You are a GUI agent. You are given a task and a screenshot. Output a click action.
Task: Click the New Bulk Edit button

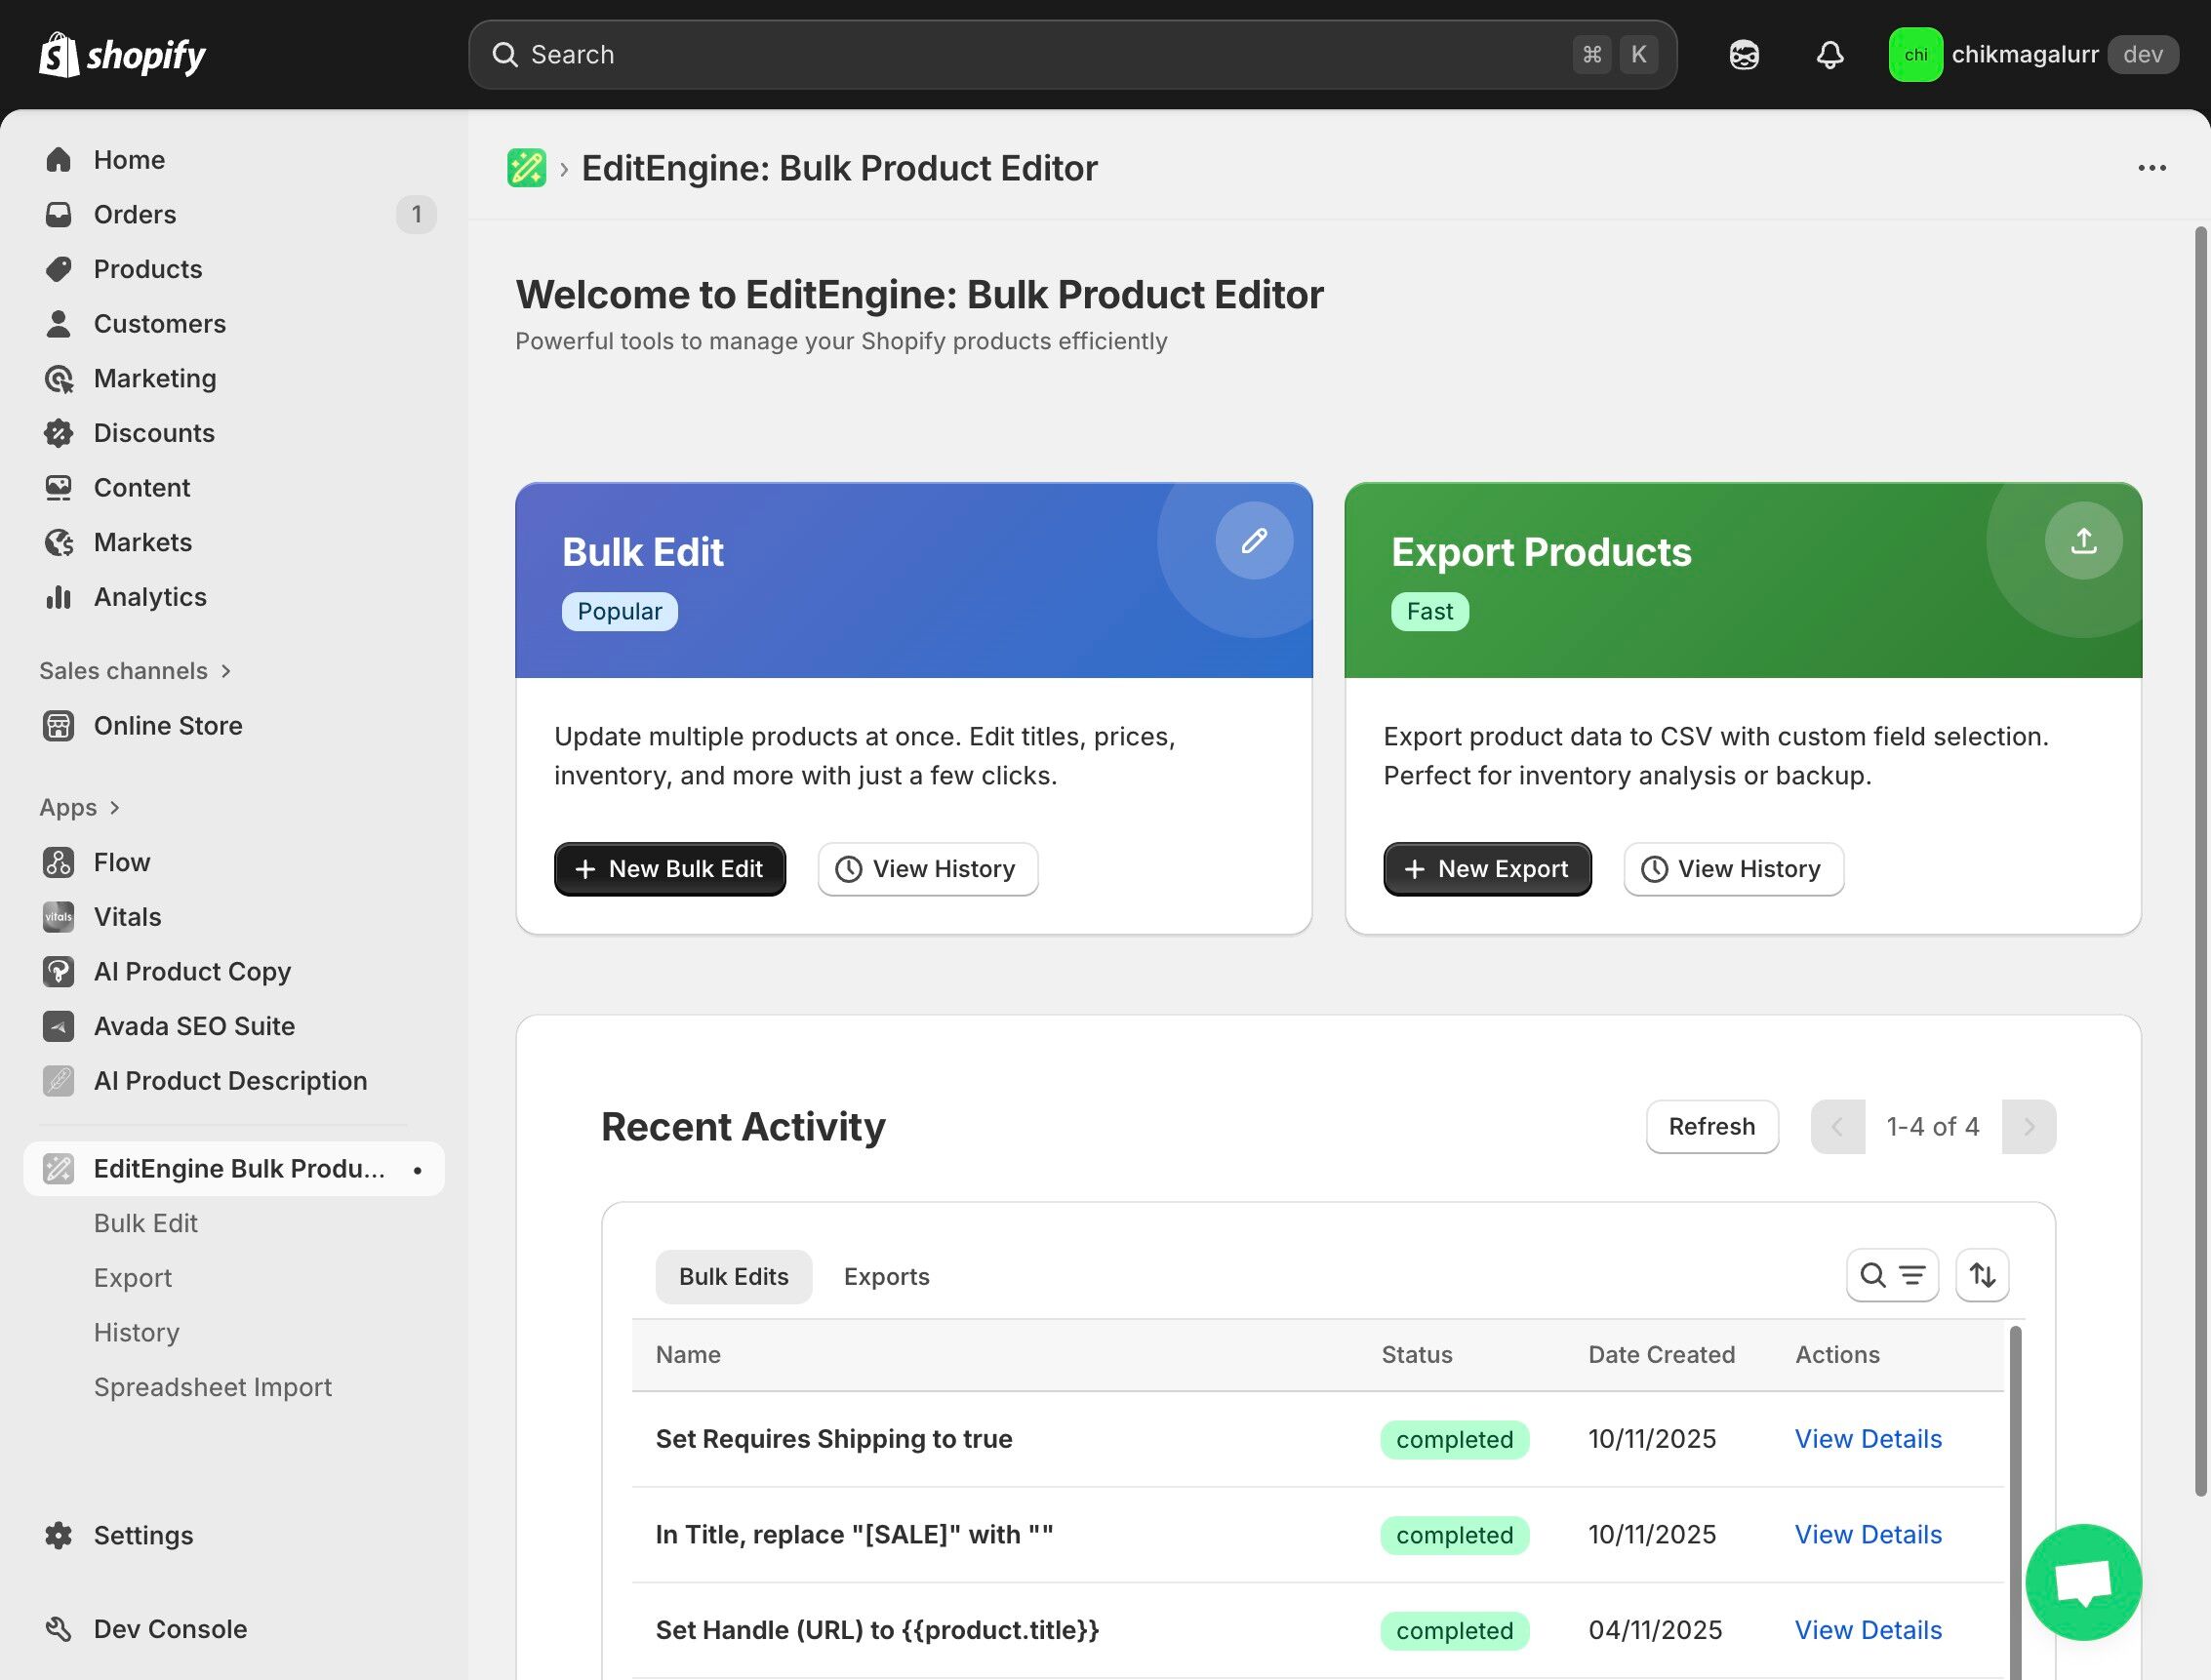[x=669, y=869]
